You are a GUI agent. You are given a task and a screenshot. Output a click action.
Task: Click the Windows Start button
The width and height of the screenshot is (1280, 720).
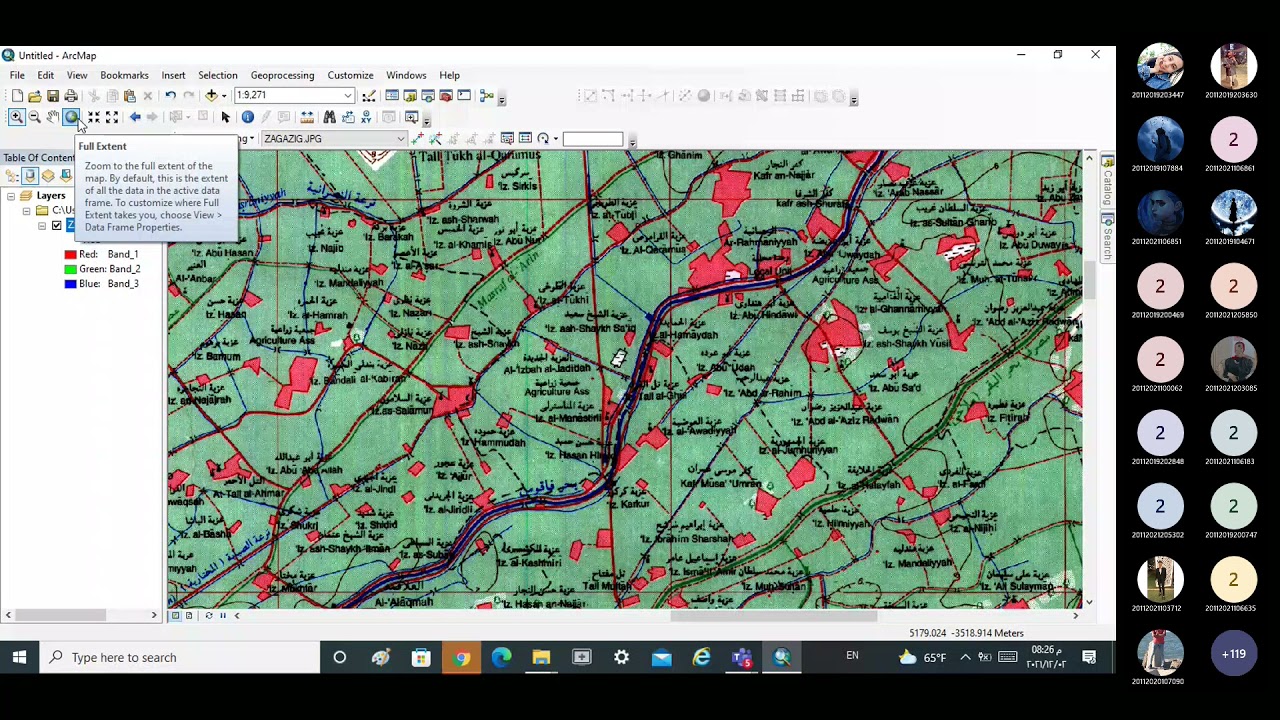19,657
